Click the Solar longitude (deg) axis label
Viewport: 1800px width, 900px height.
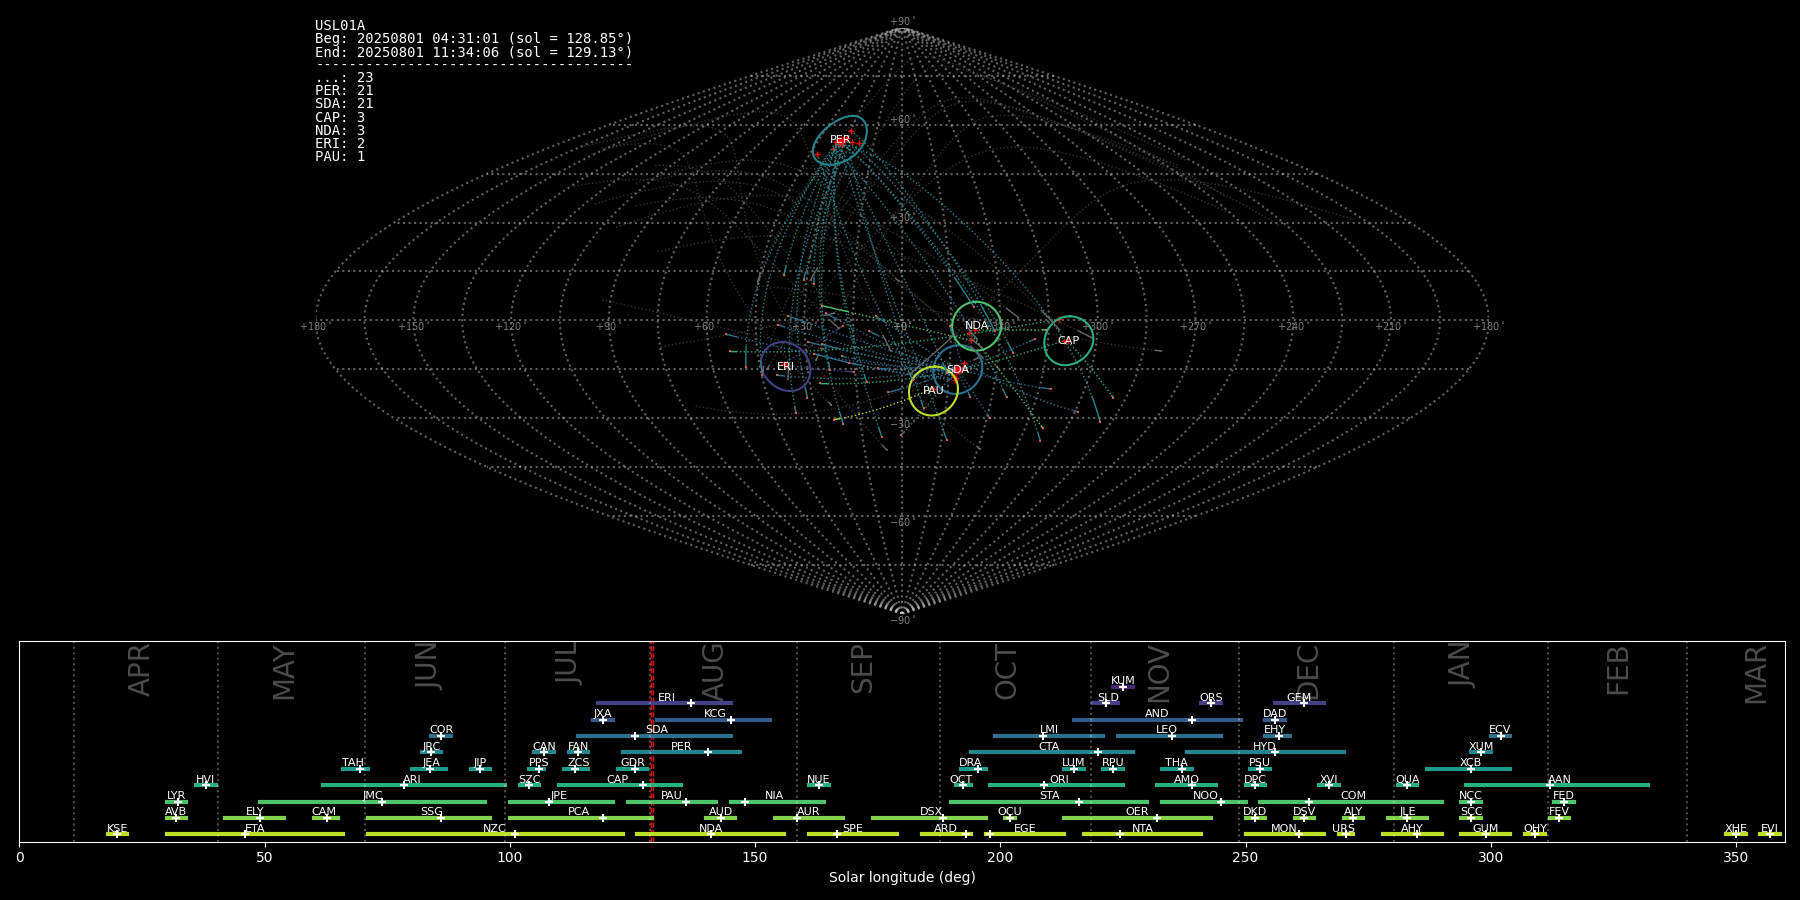click(902, 877)
